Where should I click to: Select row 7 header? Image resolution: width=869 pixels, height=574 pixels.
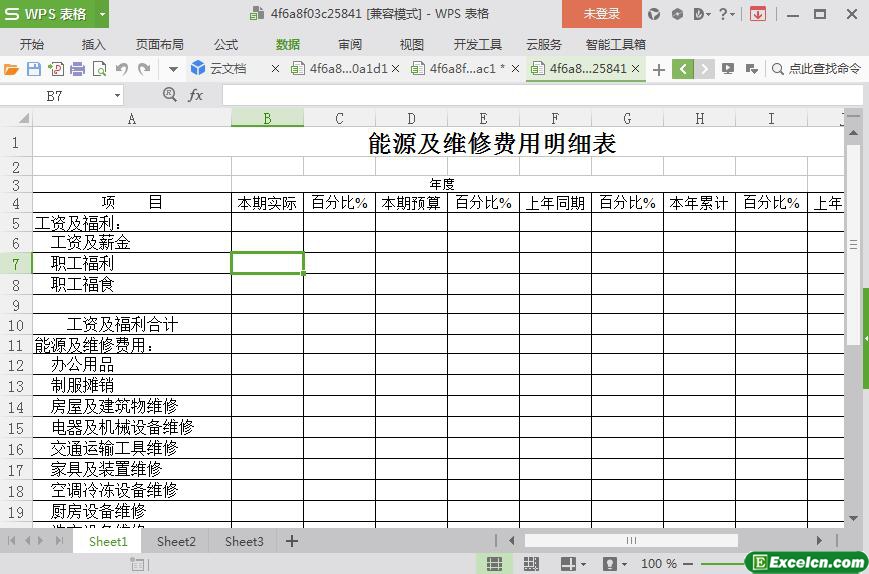coord(16,264)
